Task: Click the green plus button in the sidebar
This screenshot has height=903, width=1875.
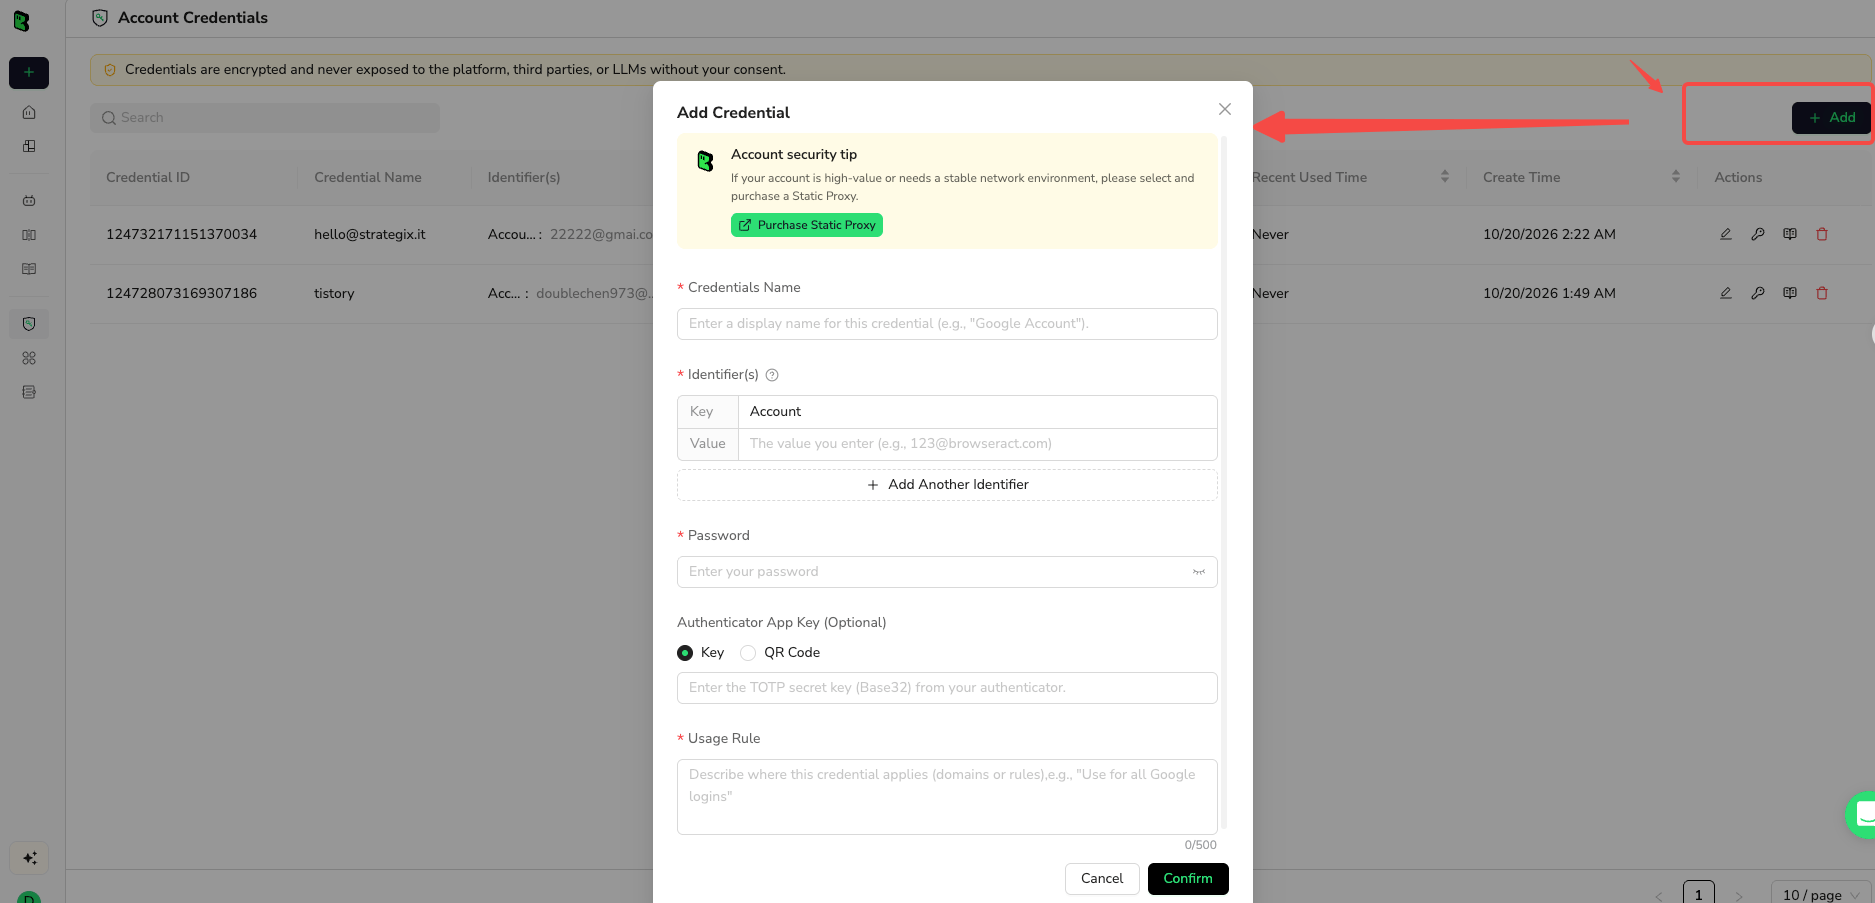Action: [29, 72]
